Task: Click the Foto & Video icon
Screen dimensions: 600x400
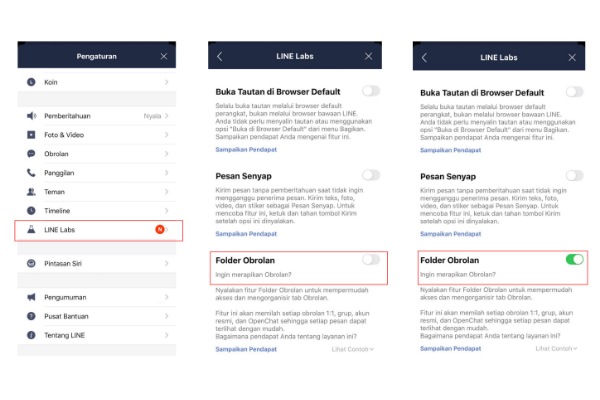Action: pos(31,134)
